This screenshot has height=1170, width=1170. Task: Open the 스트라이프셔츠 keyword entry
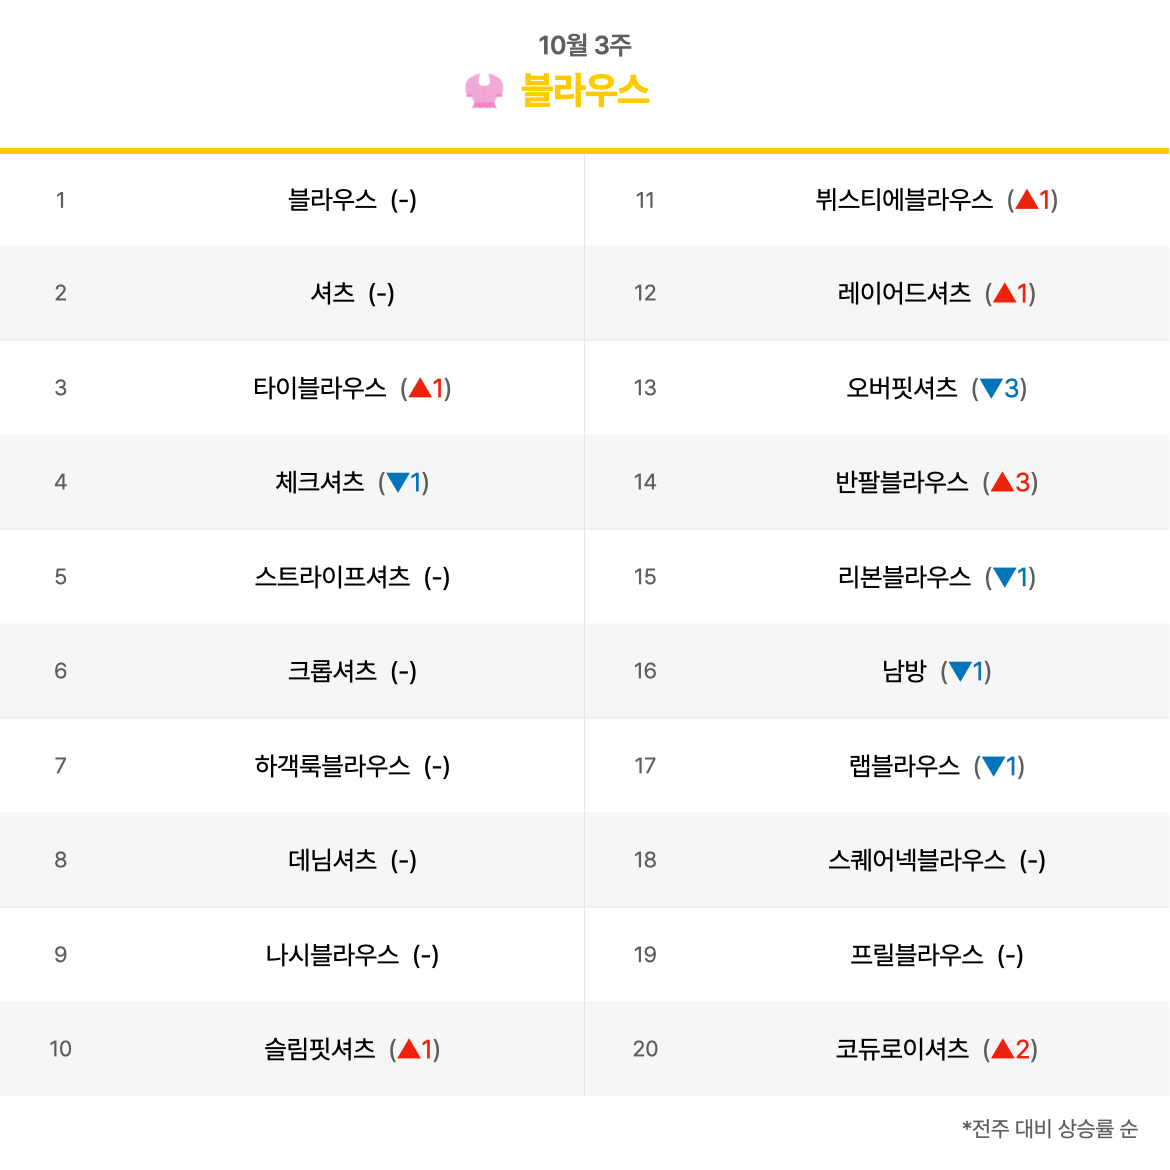(x=332, y=577)
